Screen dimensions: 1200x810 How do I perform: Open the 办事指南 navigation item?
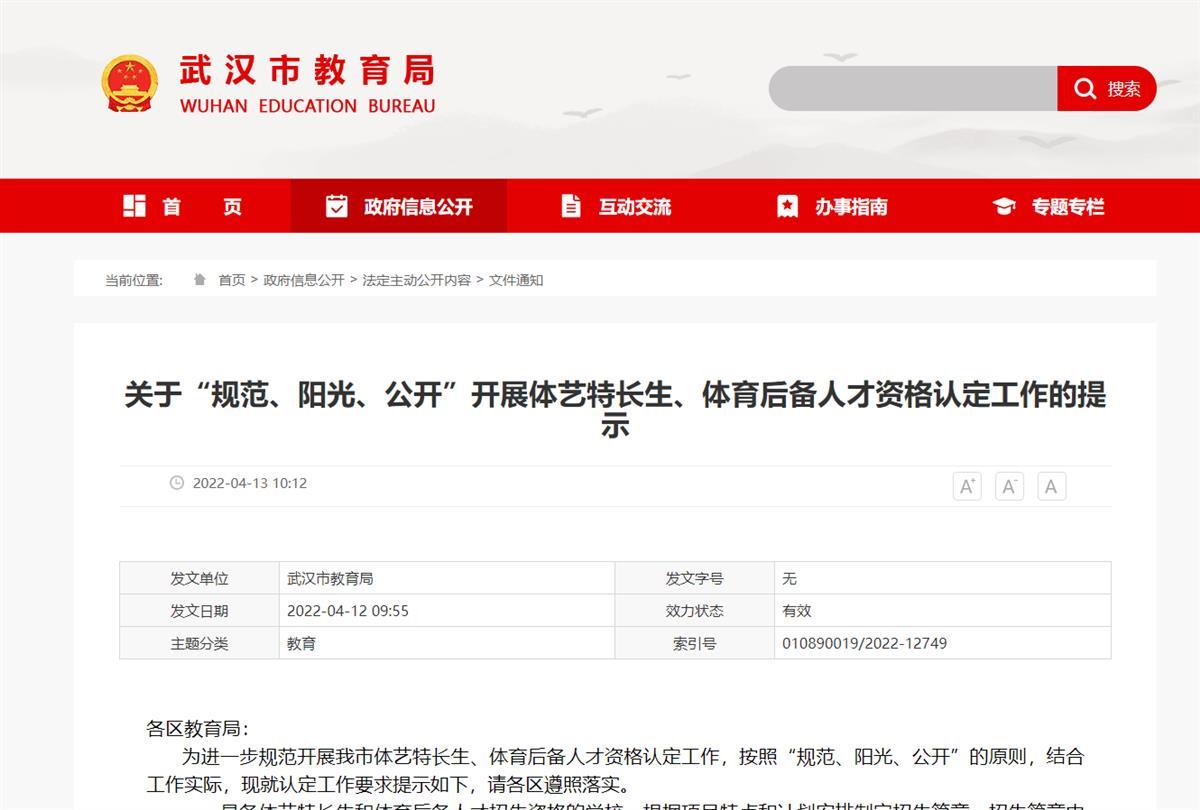point(832,206)
